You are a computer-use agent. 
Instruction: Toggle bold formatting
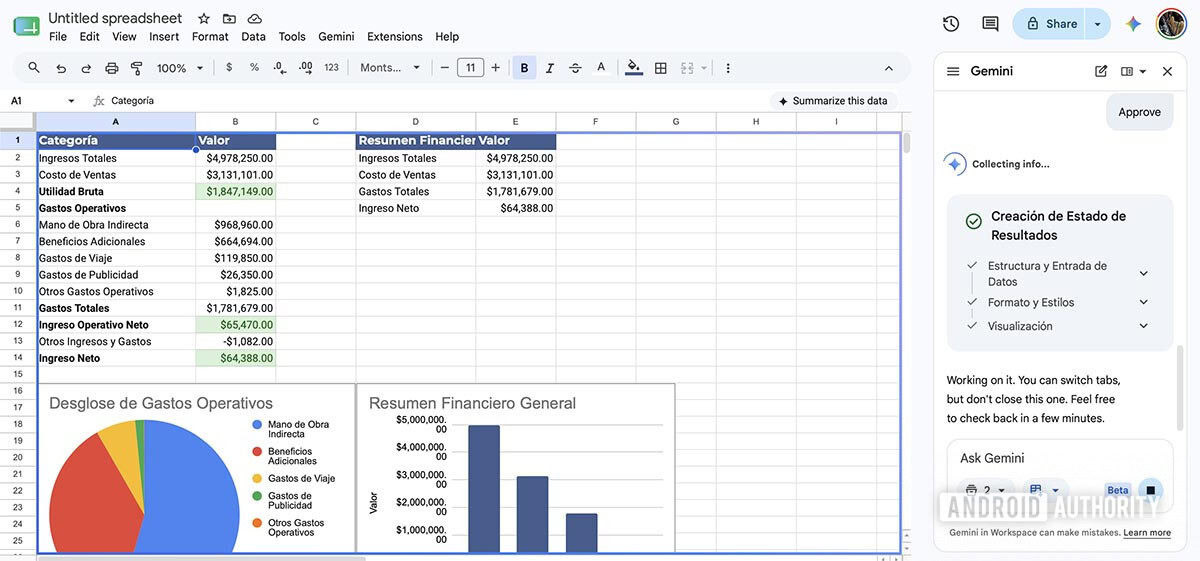[x=524, y=68]
